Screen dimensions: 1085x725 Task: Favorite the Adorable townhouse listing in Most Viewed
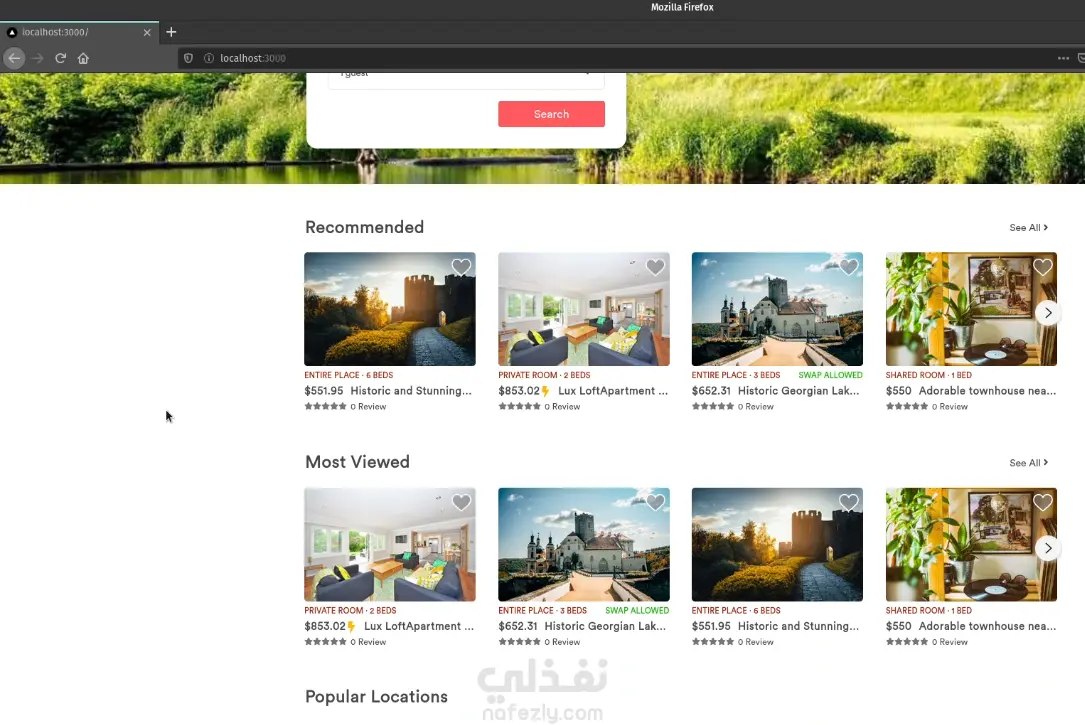(x=1042, y=502)
